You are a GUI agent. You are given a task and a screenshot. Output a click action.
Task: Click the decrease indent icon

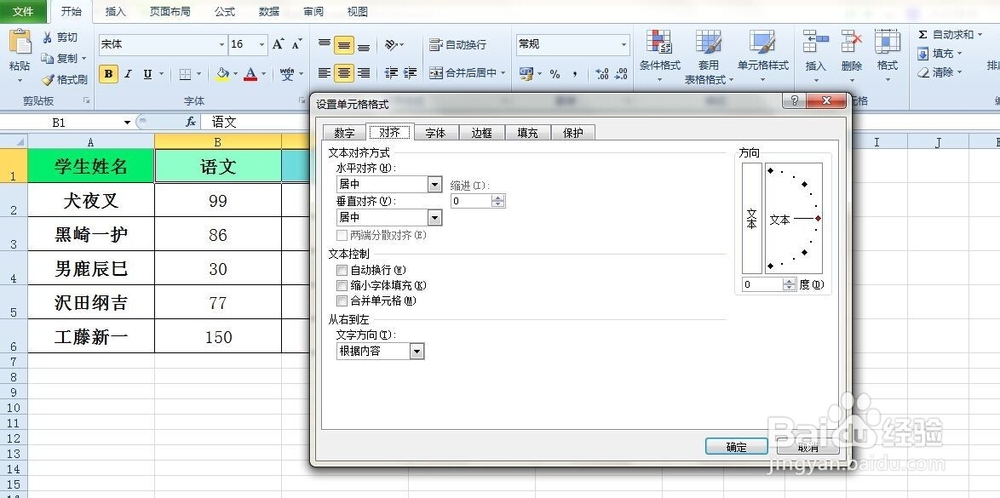[391, 73]
